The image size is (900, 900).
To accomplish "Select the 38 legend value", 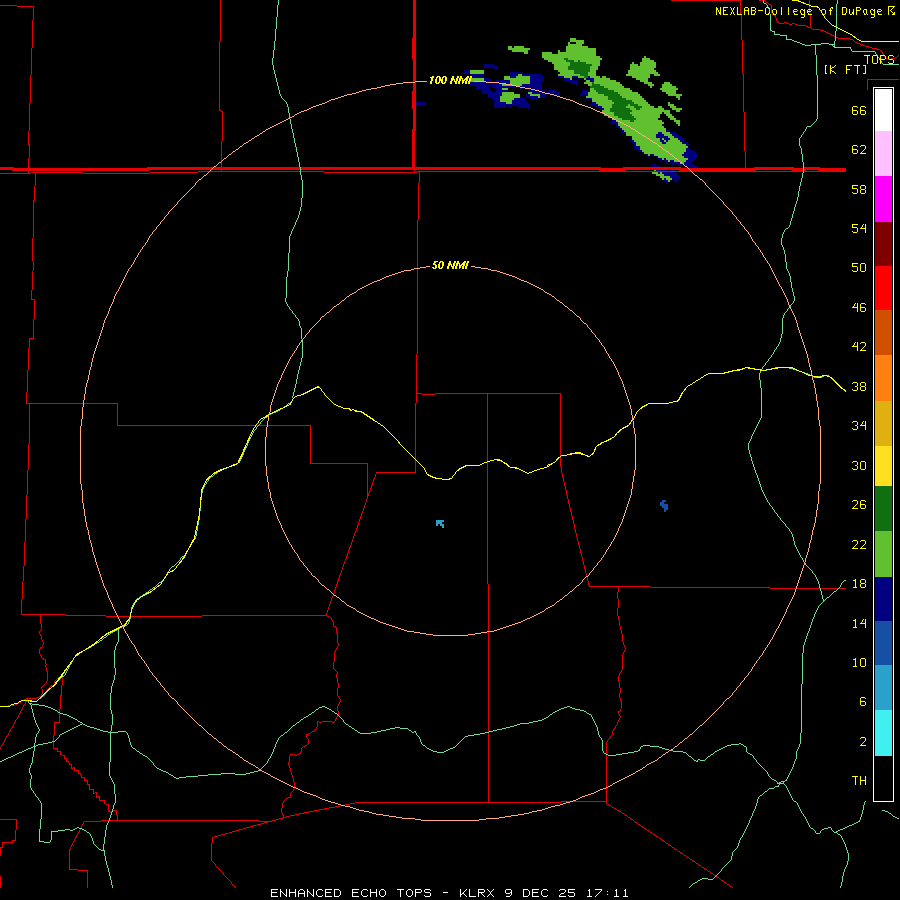I will pyautogui.click(x=859, y=386).
